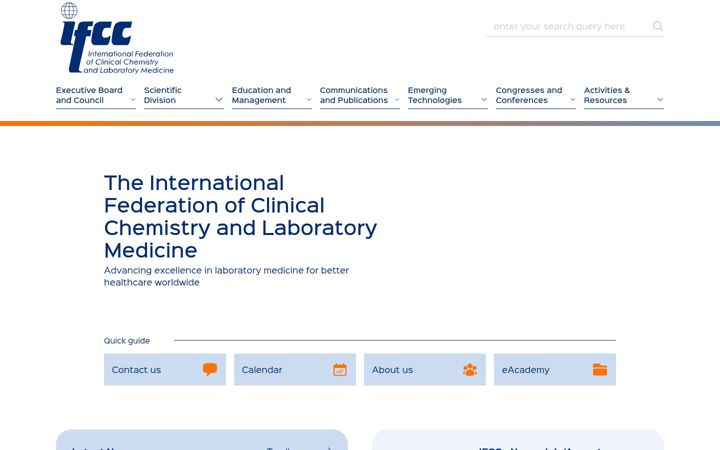Viewport: 720px width, 450px height.
Task: Expand Communications and Publications chevron
Action: pyautogui.click(x=397, y=100)
